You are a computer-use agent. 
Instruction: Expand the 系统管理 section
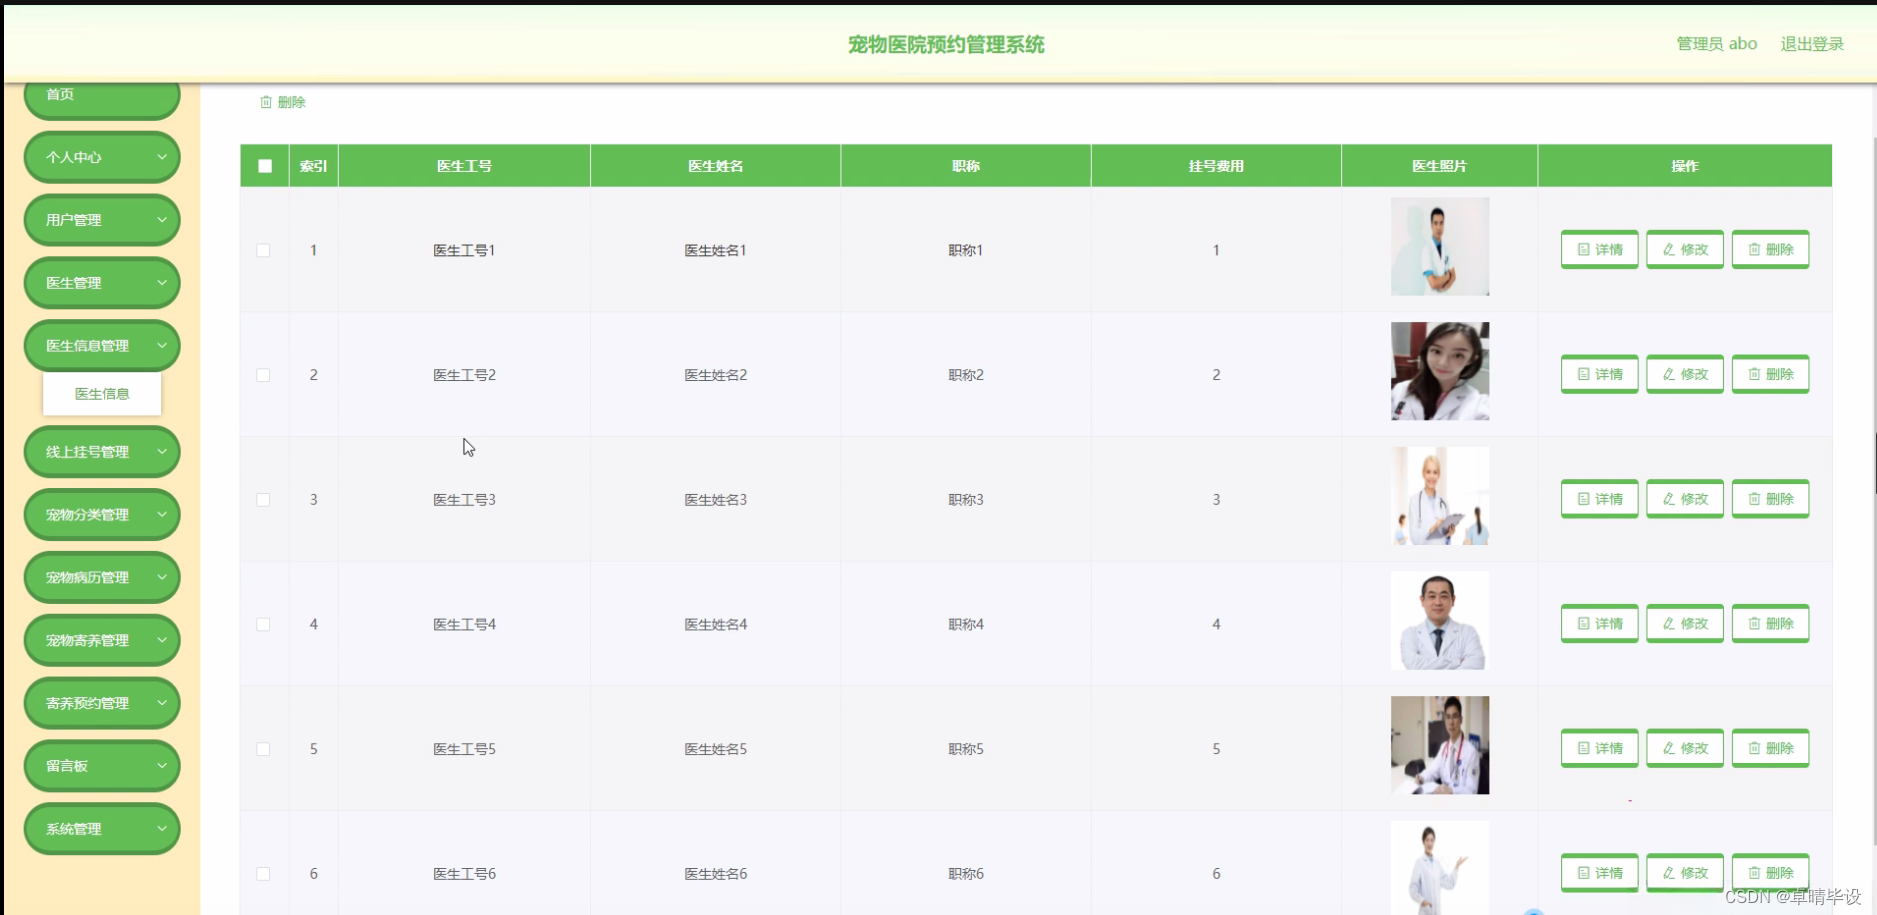coord(101,828)
